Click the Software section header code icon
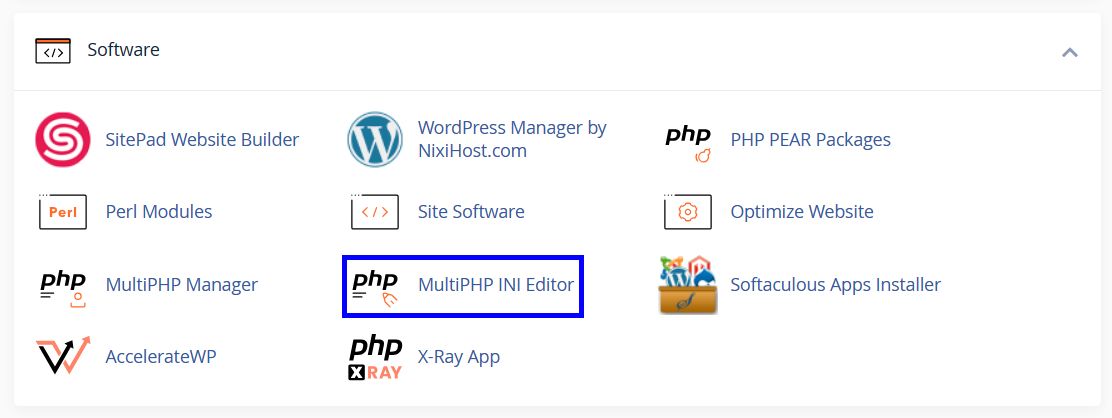This screenshot has width=1112, height=418. [x=53, y=51]
